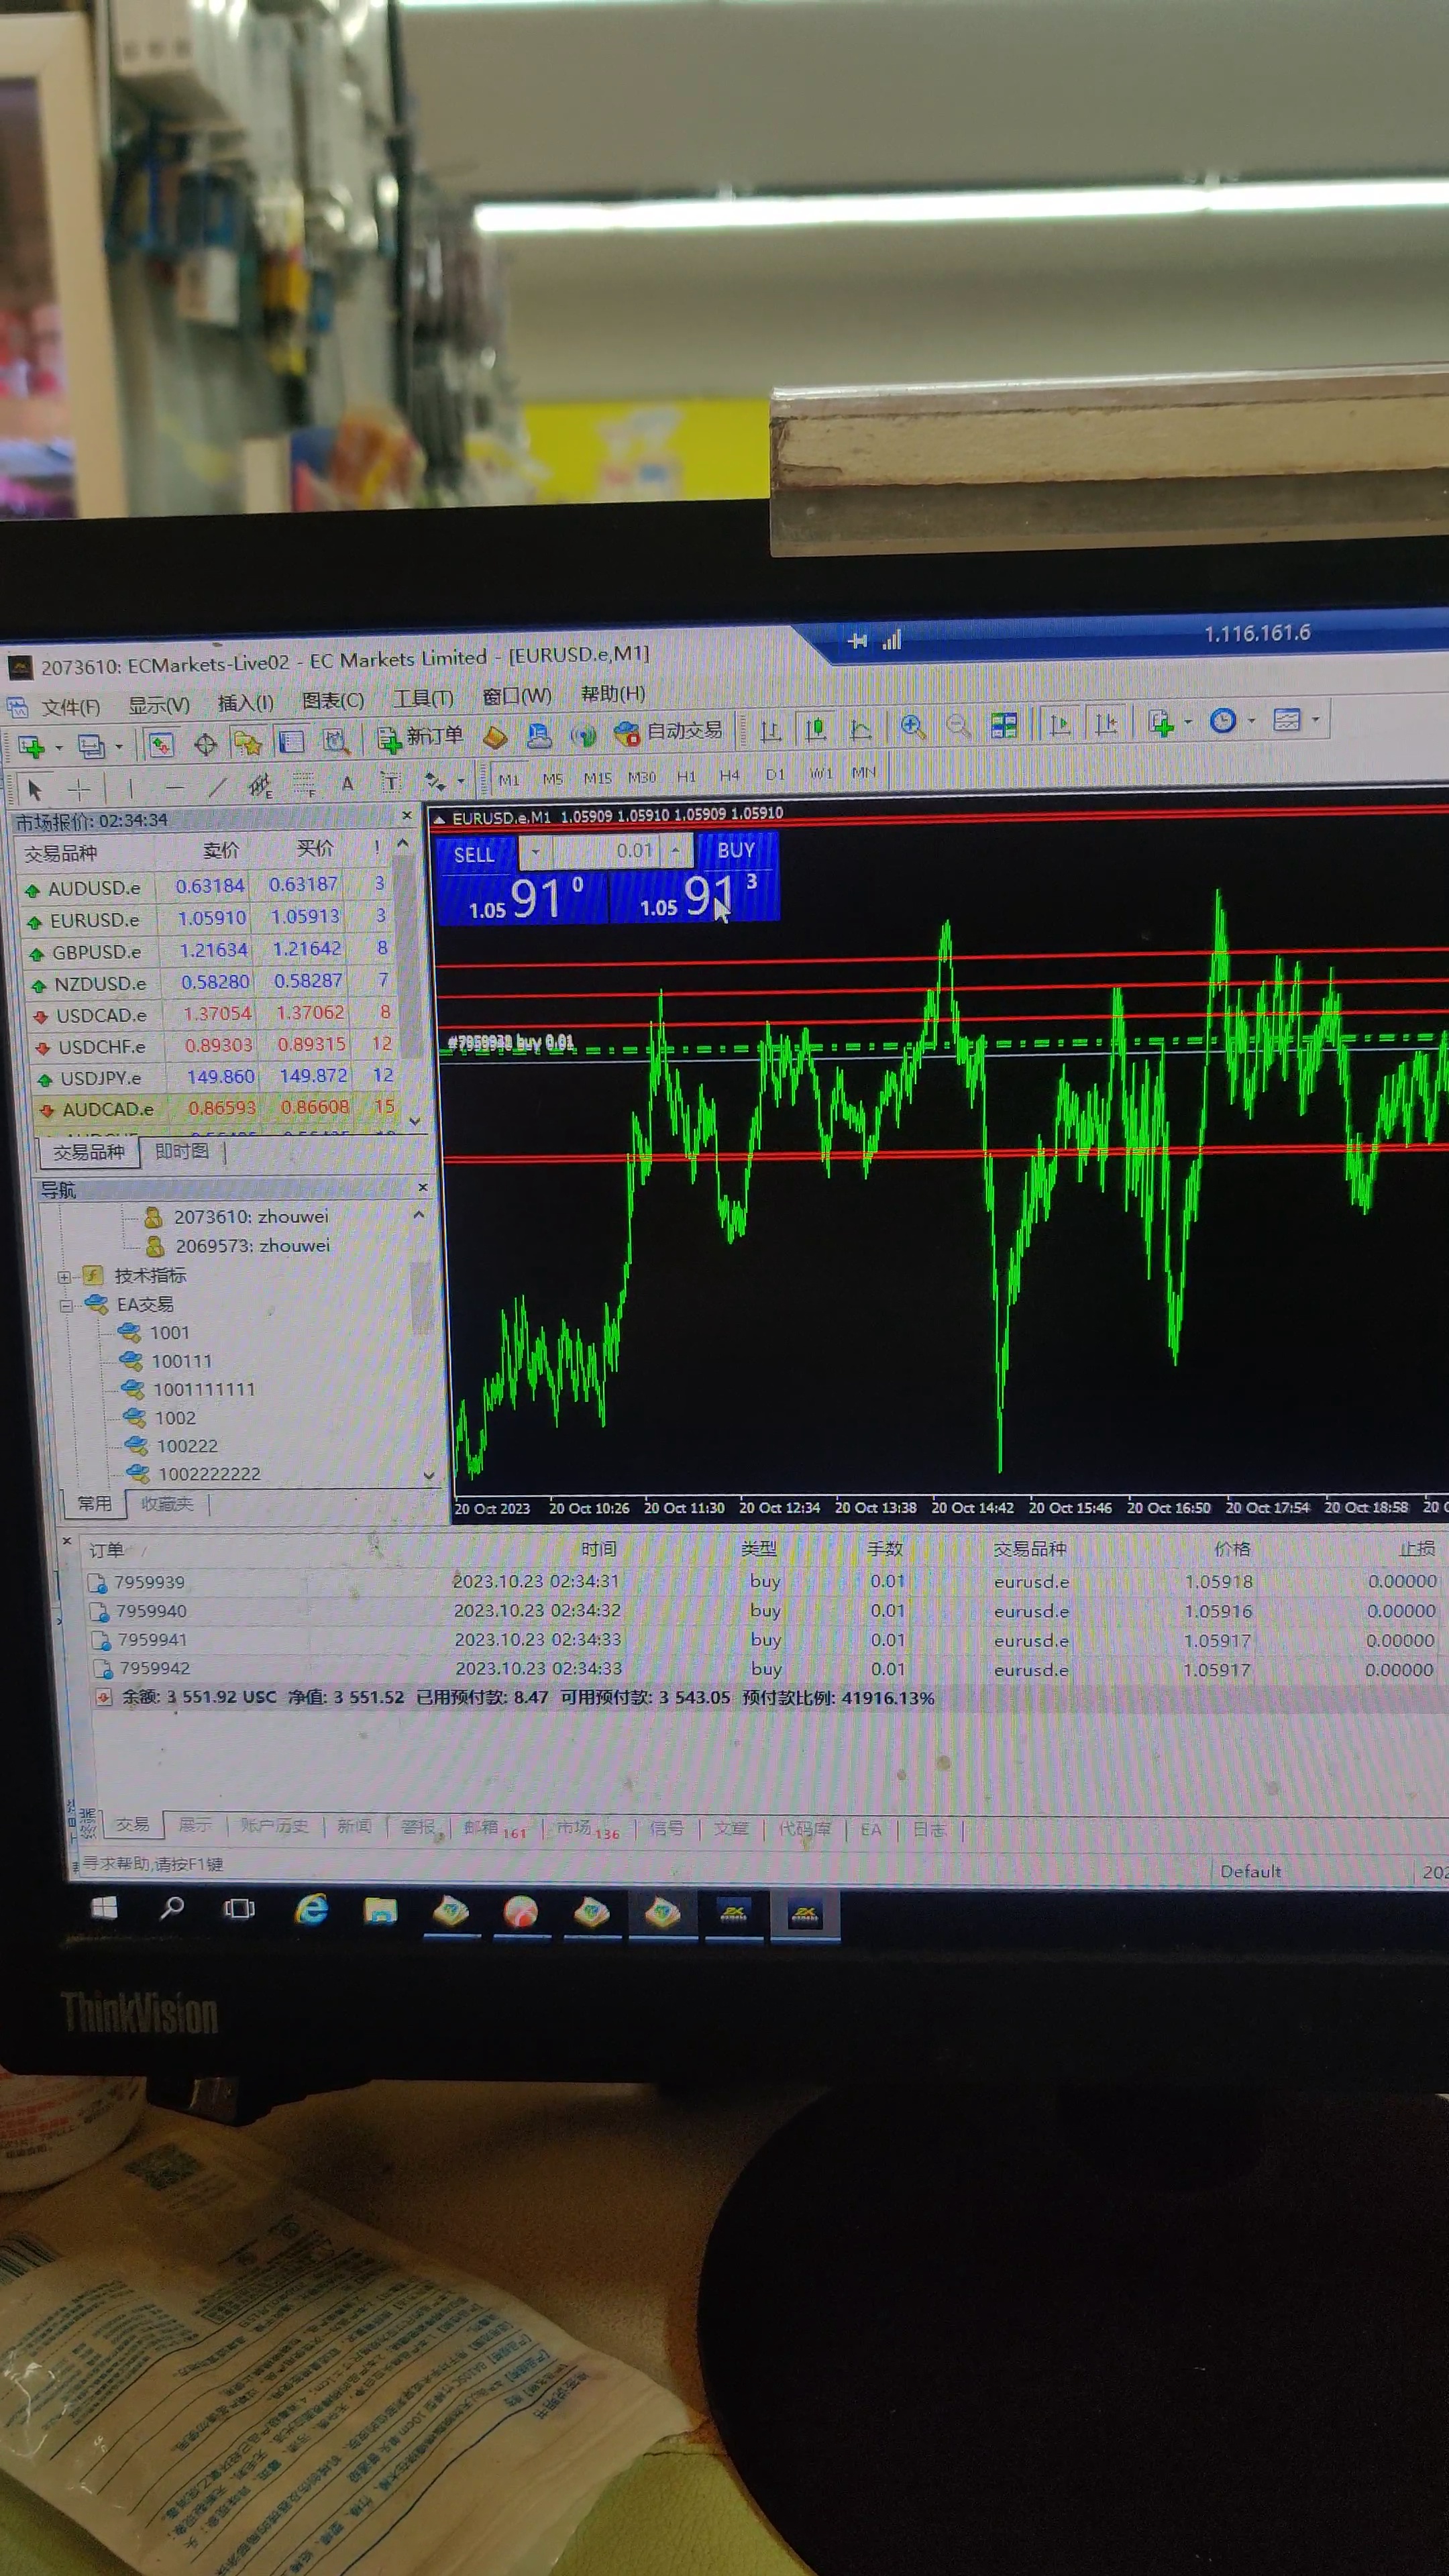
Task: Click the zoom out magnifier icon
Action: pos(958,725)
